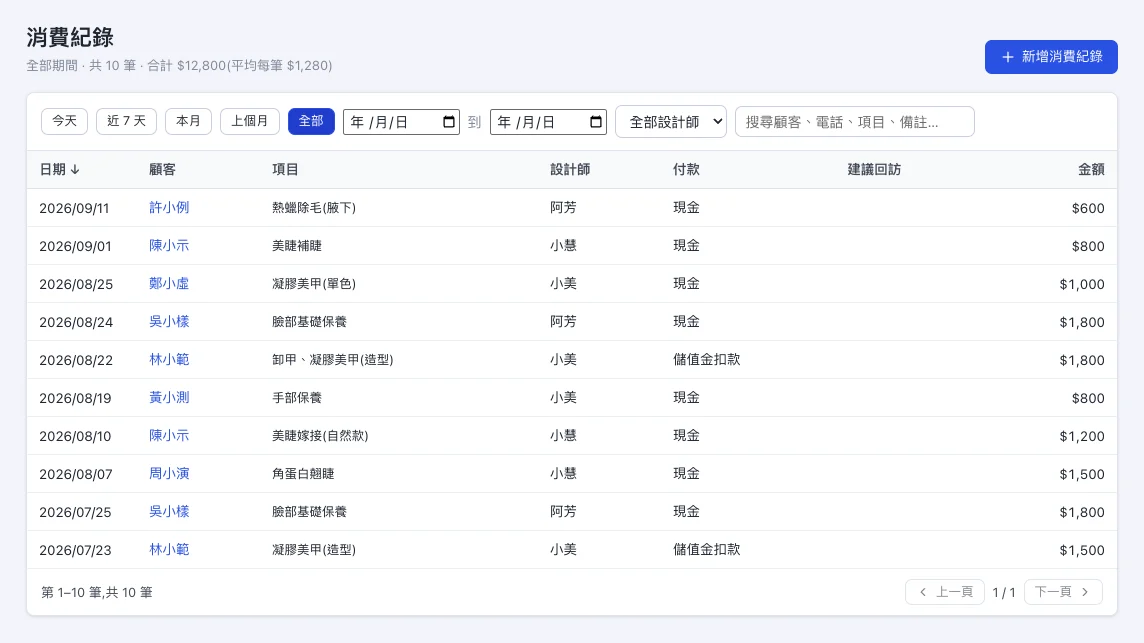Click the 第 1–10 筆 record count text
This screenshot has width=1144, height=643.
[x=97, y=592]
